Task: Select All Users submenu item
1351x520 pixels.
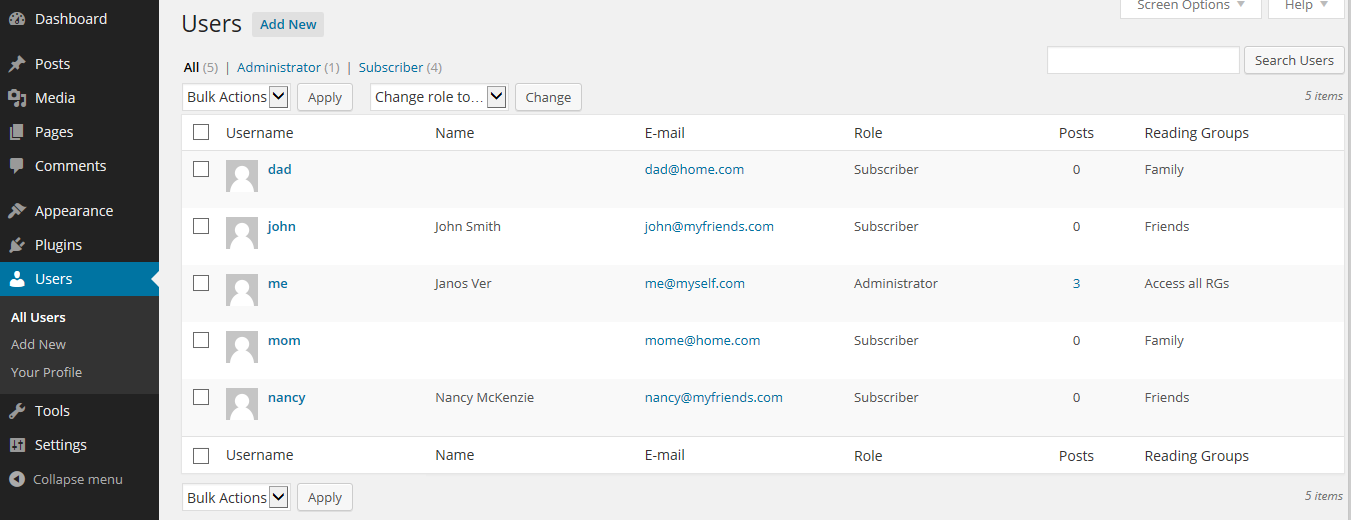Action: (38, 317)
